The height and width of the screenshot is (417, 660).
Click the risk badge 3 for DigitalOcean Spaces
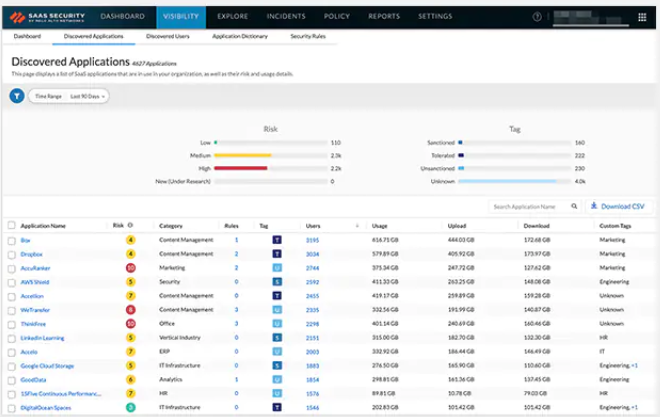130,407
